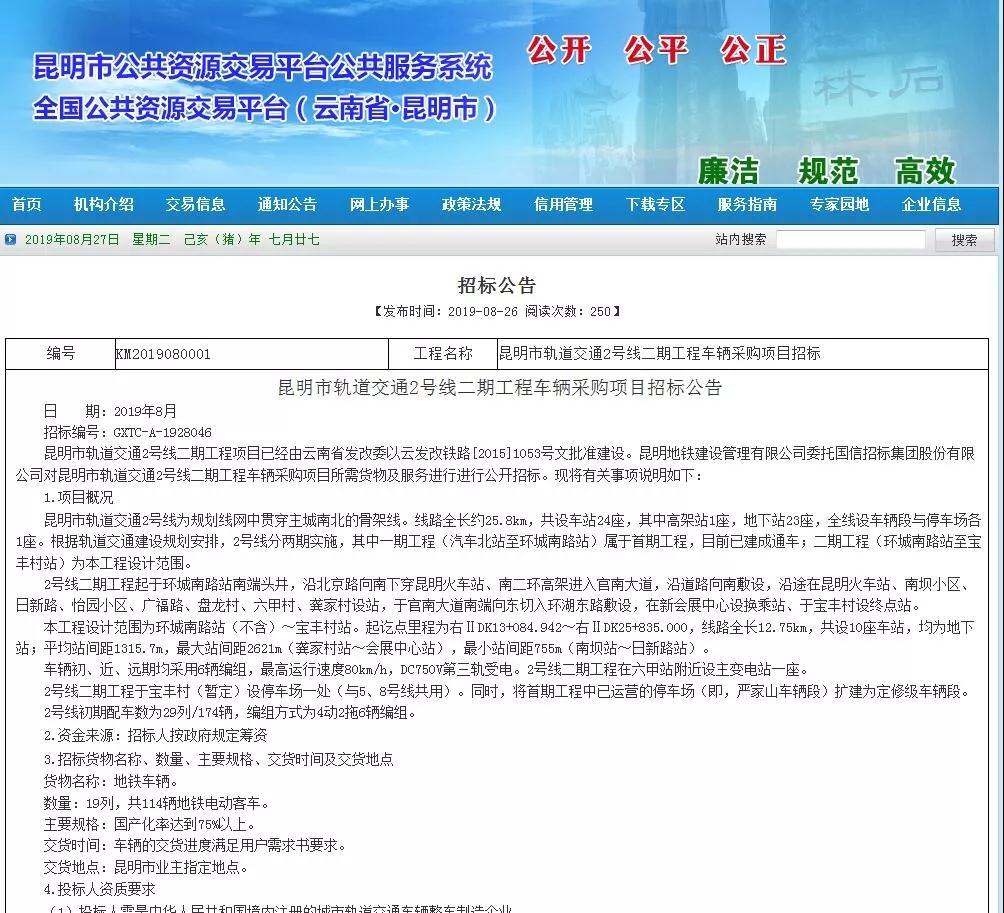This screenshot has height=913, width=1004.
Task: Open the 专家园地 menu item
Action: tap(839, 205)
